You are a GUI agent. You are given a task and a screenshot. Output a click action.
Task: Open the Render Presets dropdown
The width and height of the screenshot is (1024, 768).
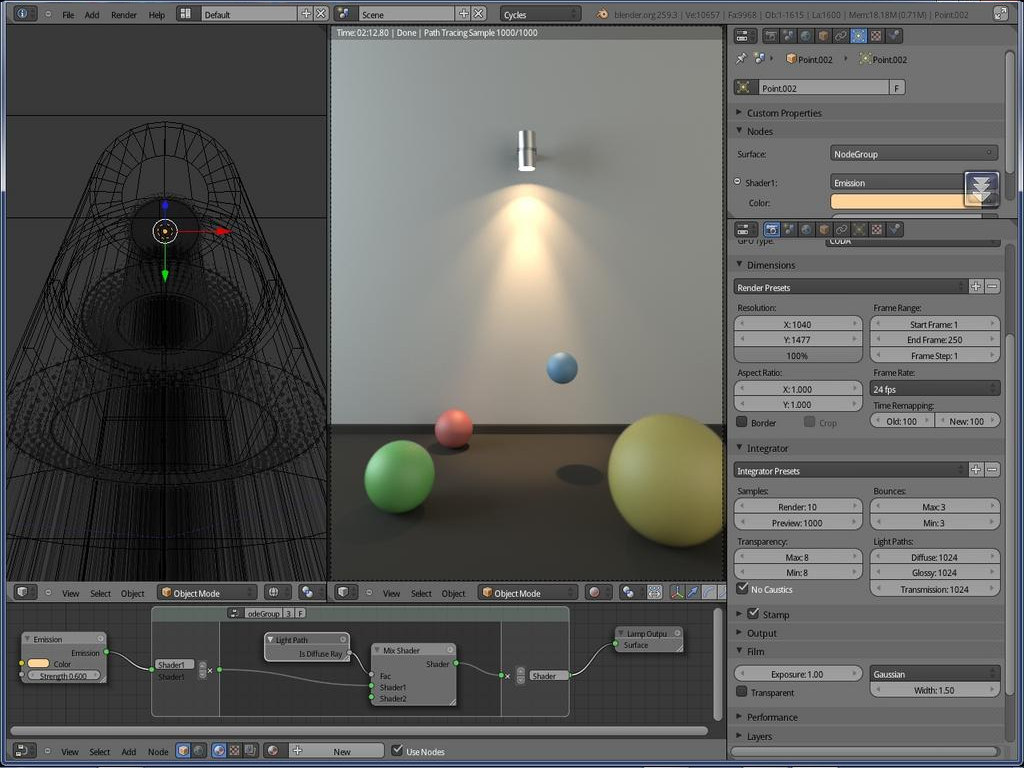(x=850, y=287)
